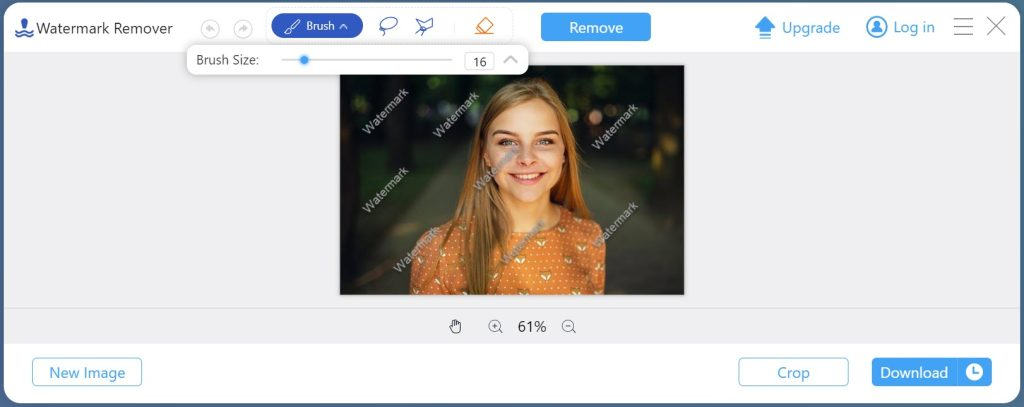Redo the last action
Screen dimensions: 1024x407
(243, 28)
